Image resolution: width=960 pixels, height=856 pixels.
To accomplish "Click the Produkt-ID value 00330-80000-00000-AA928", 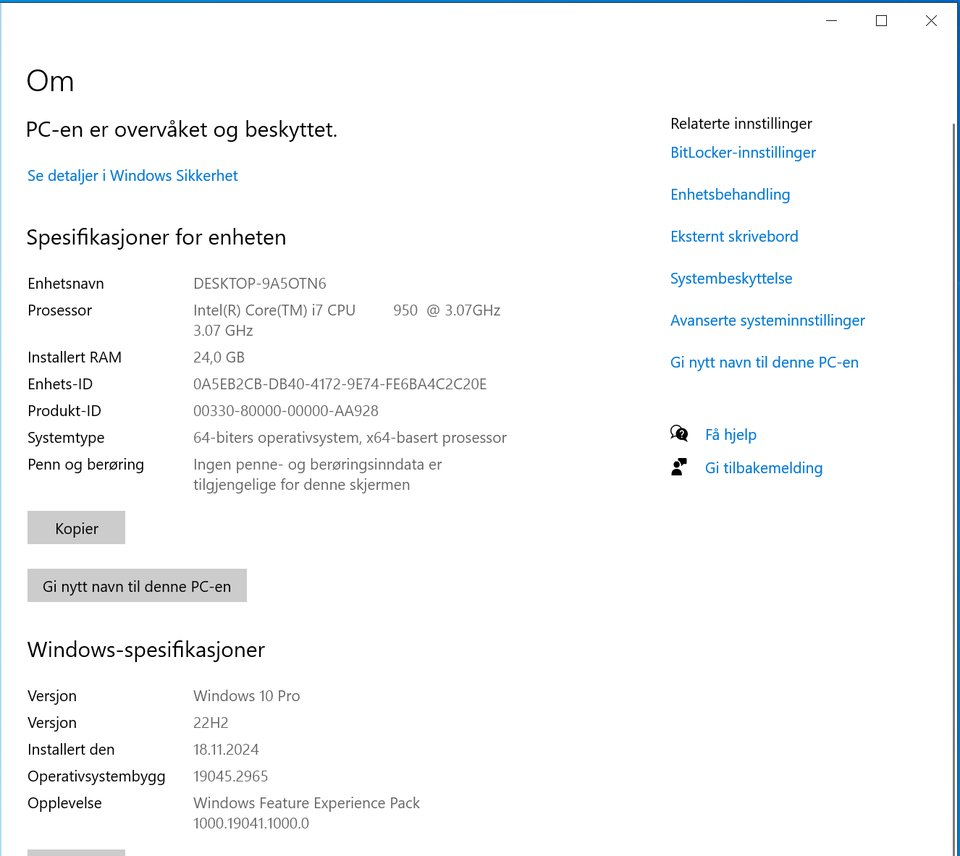I will (286, 411).
